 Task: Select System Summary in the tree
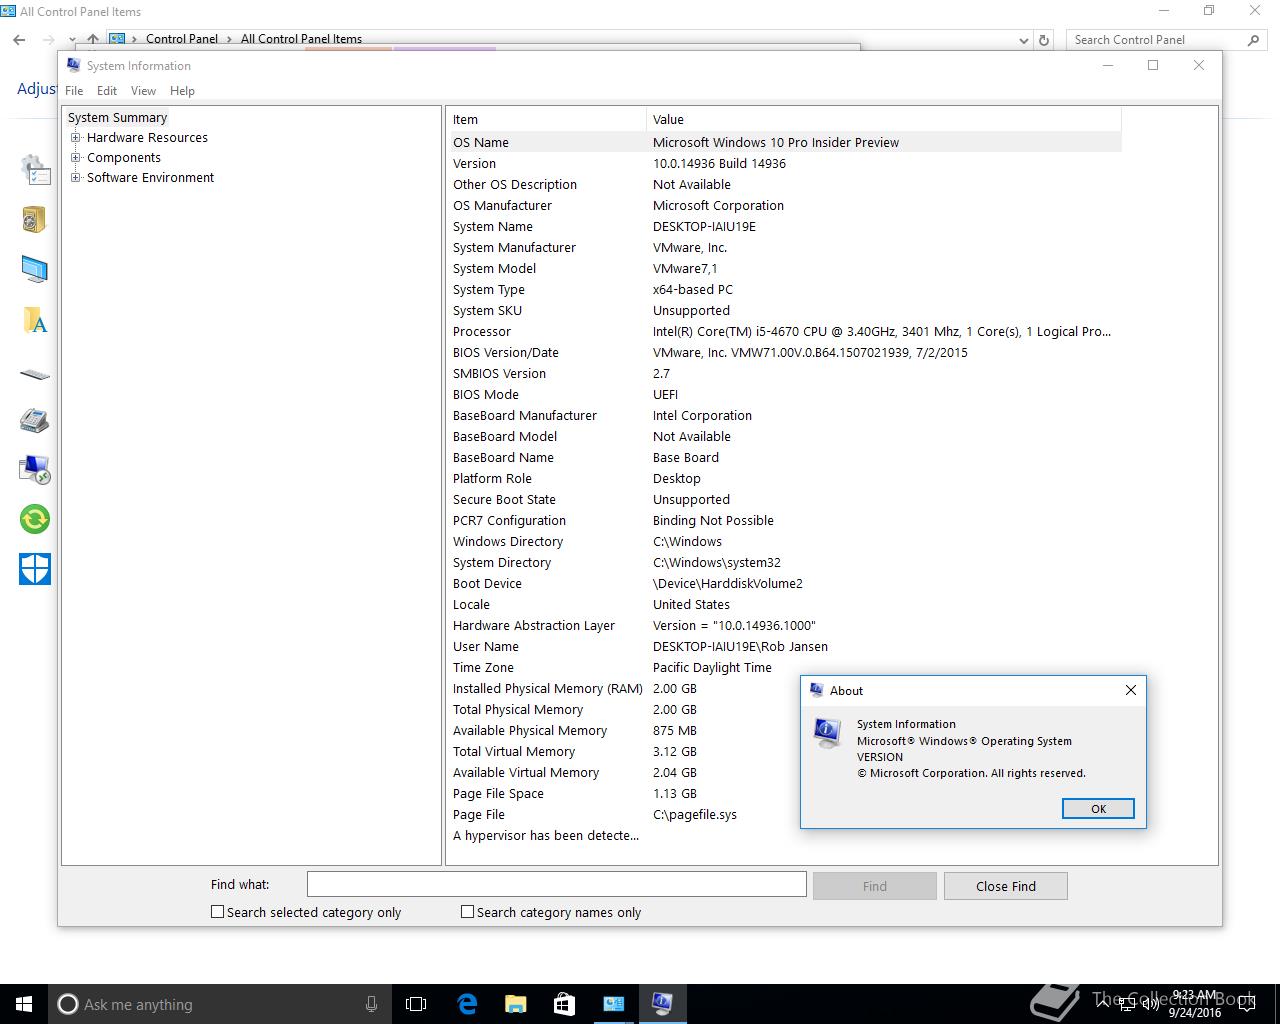coord(117,118)
